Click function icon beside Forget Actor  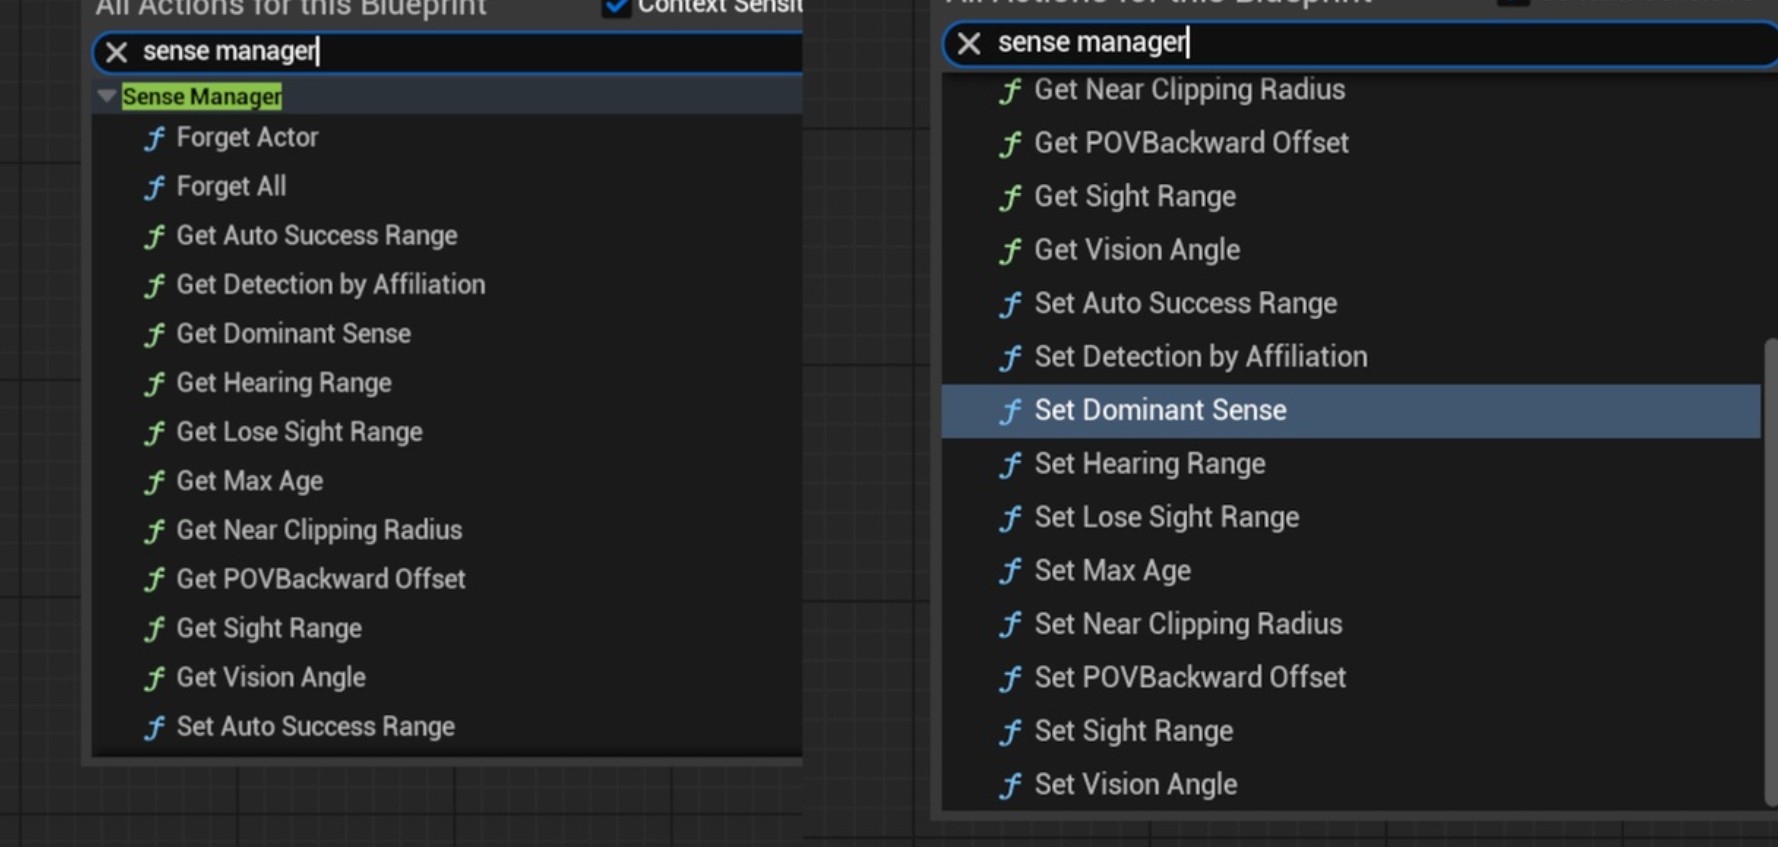[x=154, y=138]
